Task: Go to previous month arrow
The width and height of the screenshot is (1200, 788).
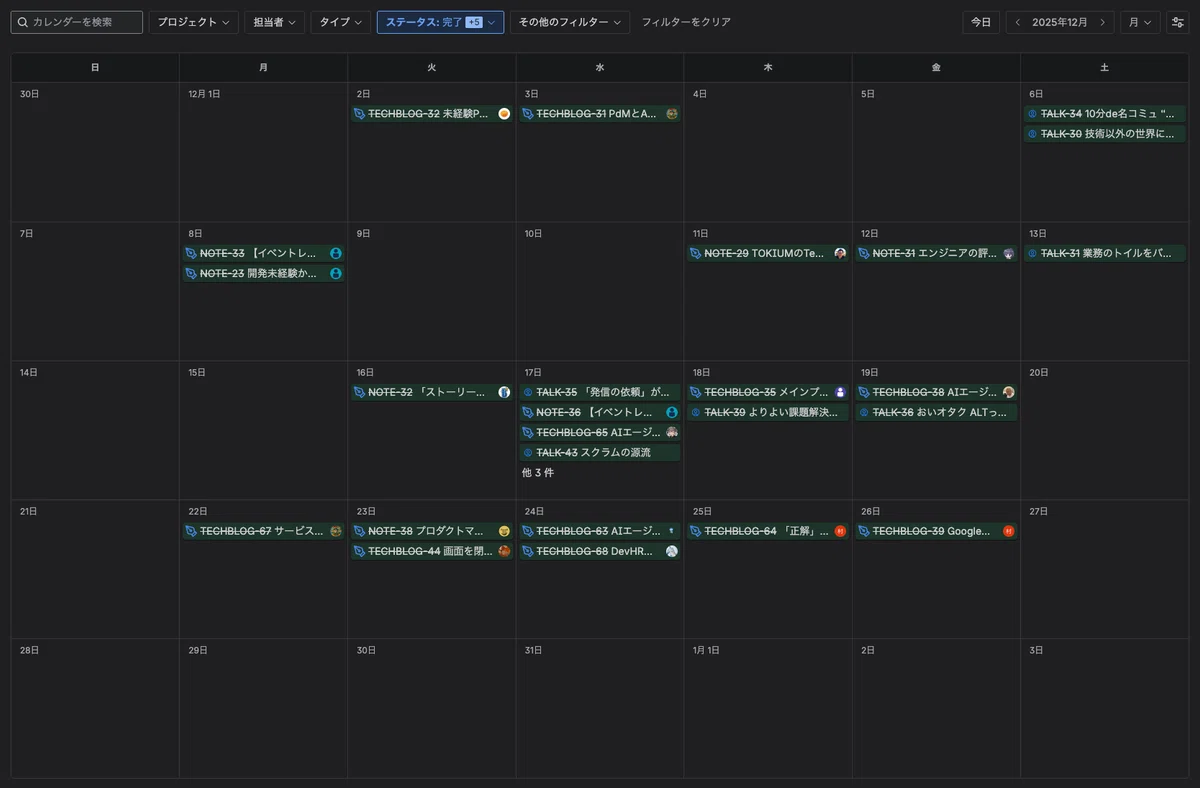Action: [1018, 22]
